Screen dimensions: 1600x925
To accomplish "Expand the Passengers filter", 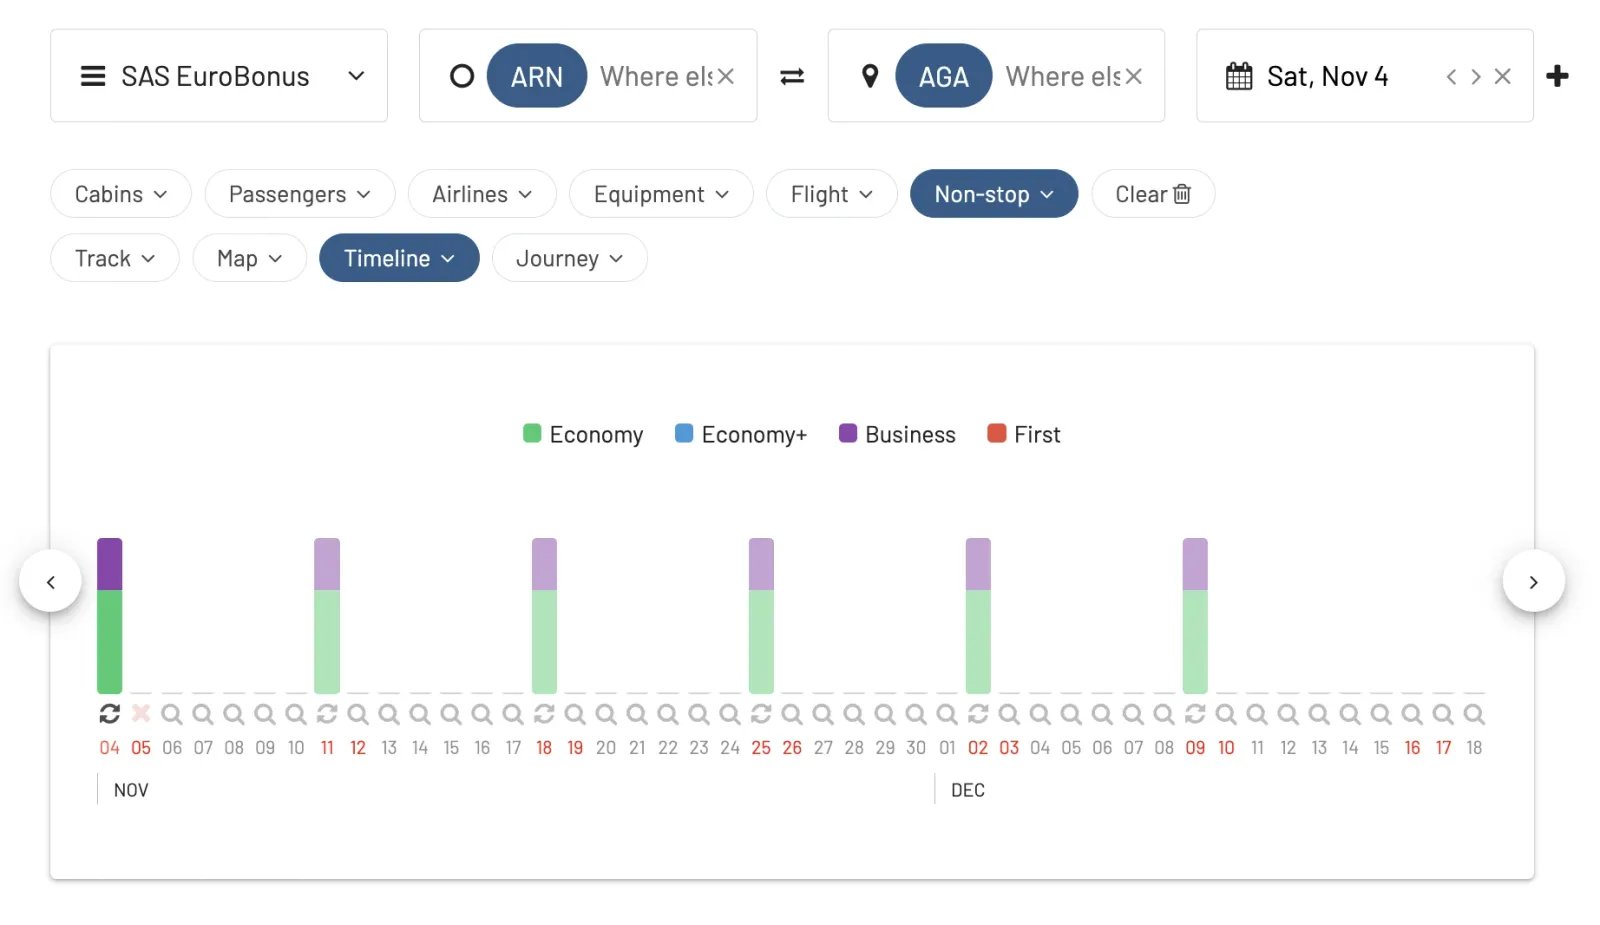I will pos(300,194).
